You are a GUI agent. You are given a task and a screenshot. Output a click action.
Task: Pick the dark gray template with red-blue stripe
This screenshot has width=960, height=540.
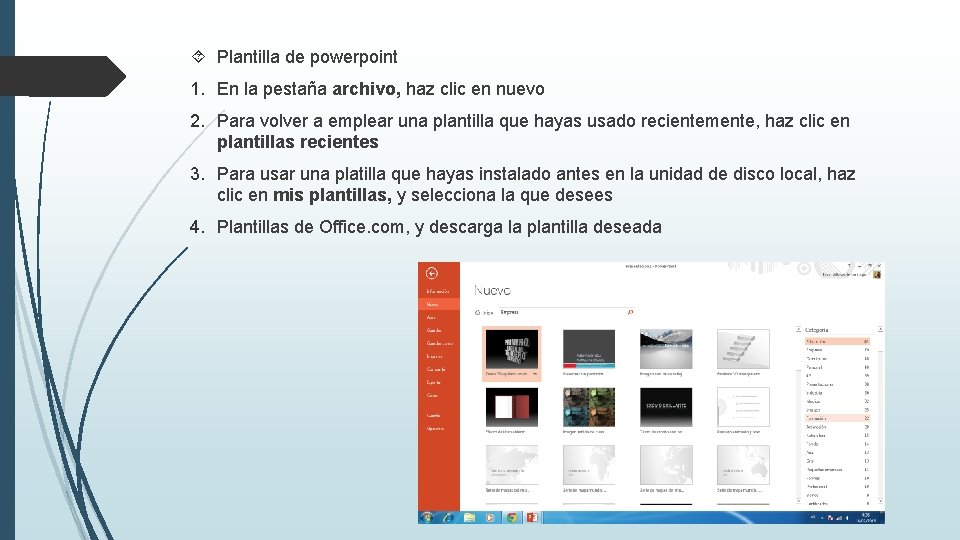[589, 348]
